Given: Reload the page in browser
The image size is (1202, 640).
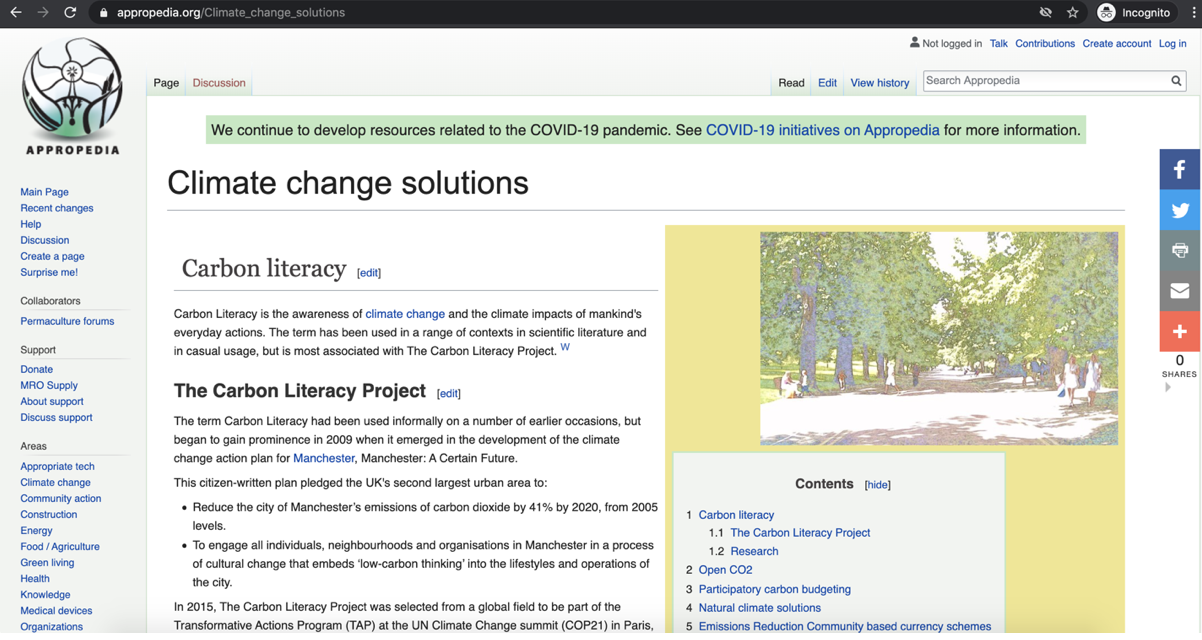Looking at the screenshot, I should tap(70, 13).
